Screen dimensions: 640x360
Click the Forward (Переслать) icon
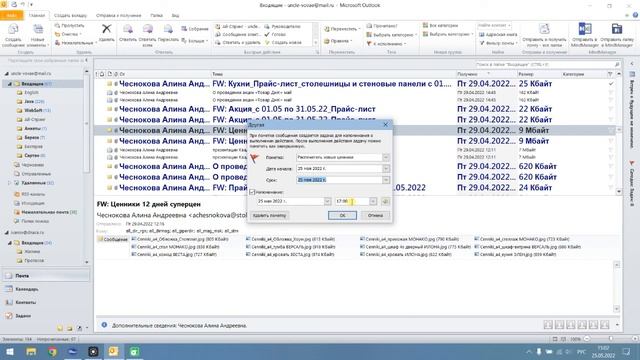tap(168, 29)
